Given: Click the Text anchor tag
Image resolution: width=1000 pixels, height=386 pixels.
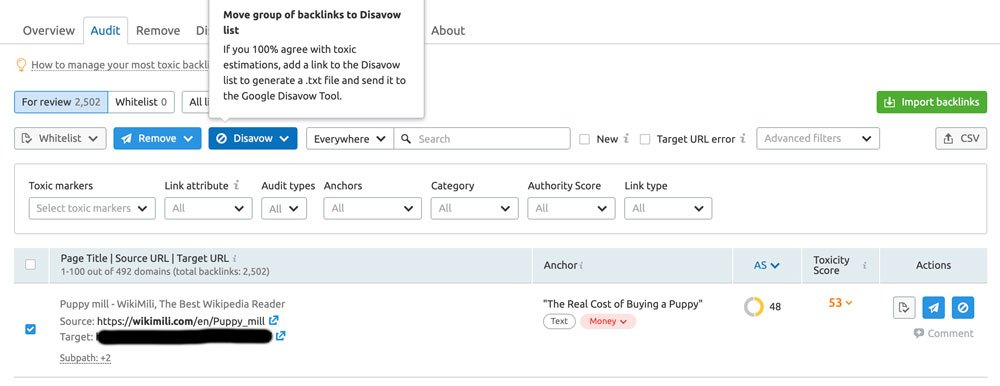Looking at the screenshot, I should pos(559,321).
